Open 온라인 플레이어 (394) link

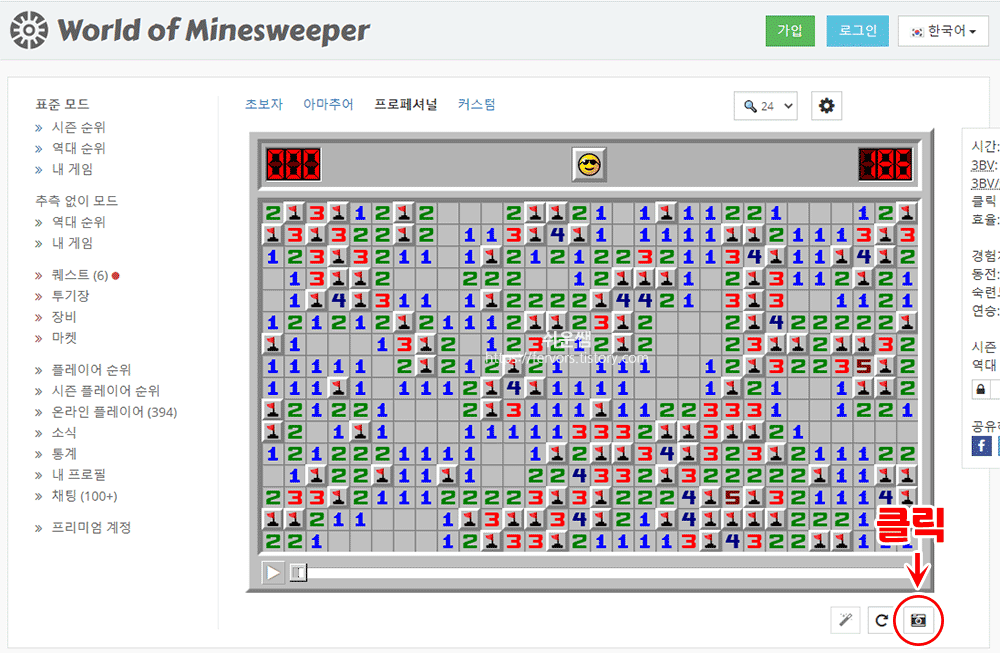[x=114, y=412]
